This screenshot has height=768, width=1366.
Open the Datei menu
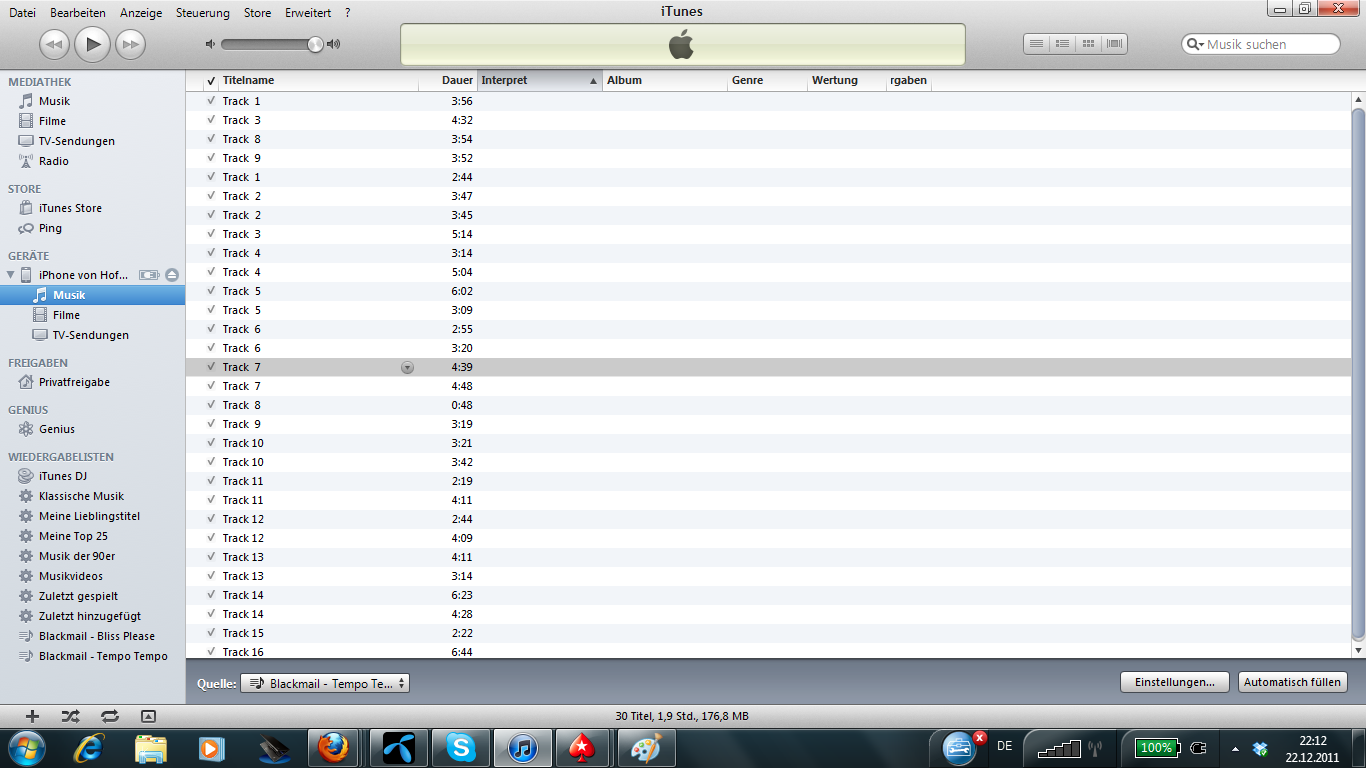pos(22,13)
